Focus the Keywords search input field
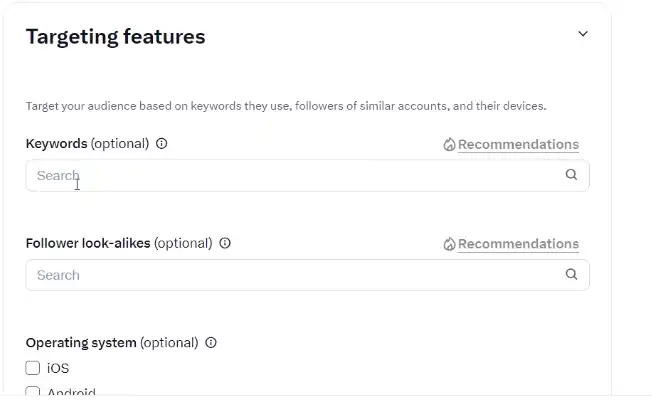This screenshot has width=652, height=404. click(x=307, y=175)
